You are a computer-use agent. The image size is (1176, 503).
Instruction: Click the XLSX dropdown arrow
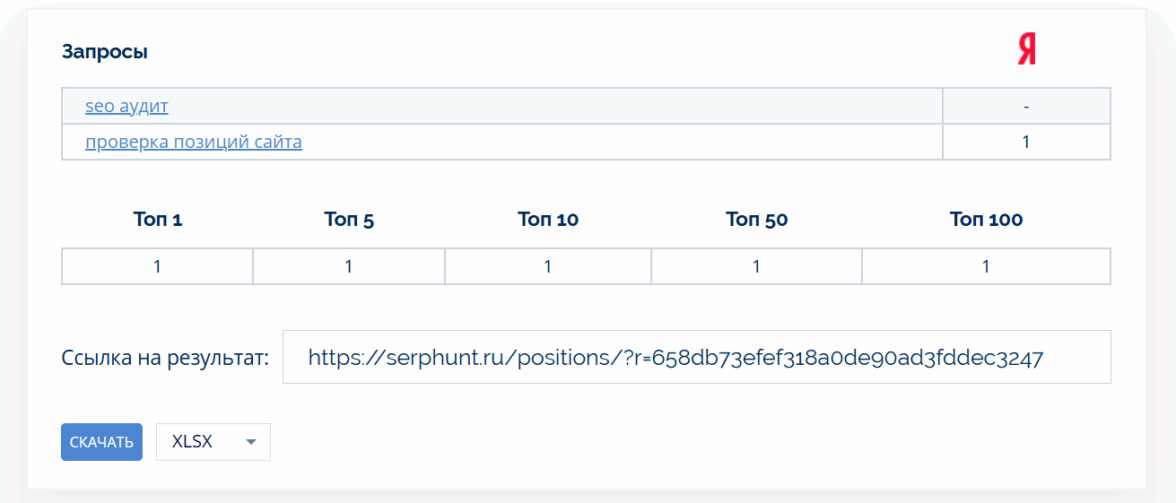tap(251, 442)
